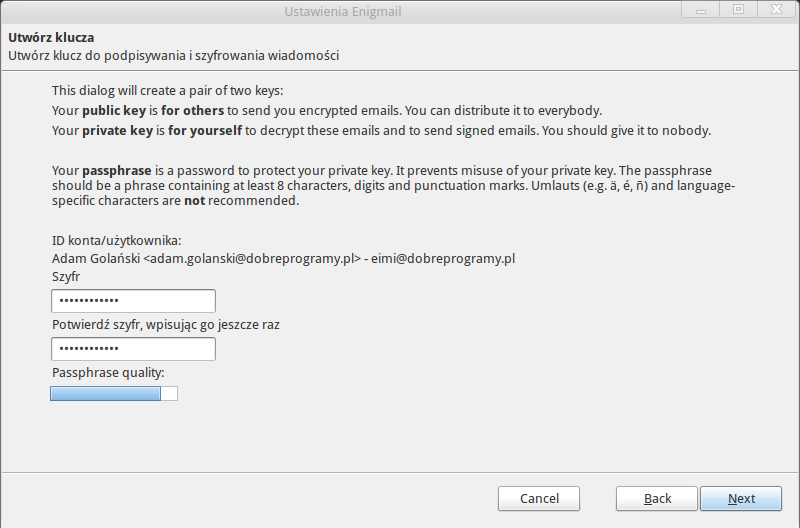Go to previous step with Back
Image resolution: width=800 pixels, height=528 pixels.
[656, 498]
